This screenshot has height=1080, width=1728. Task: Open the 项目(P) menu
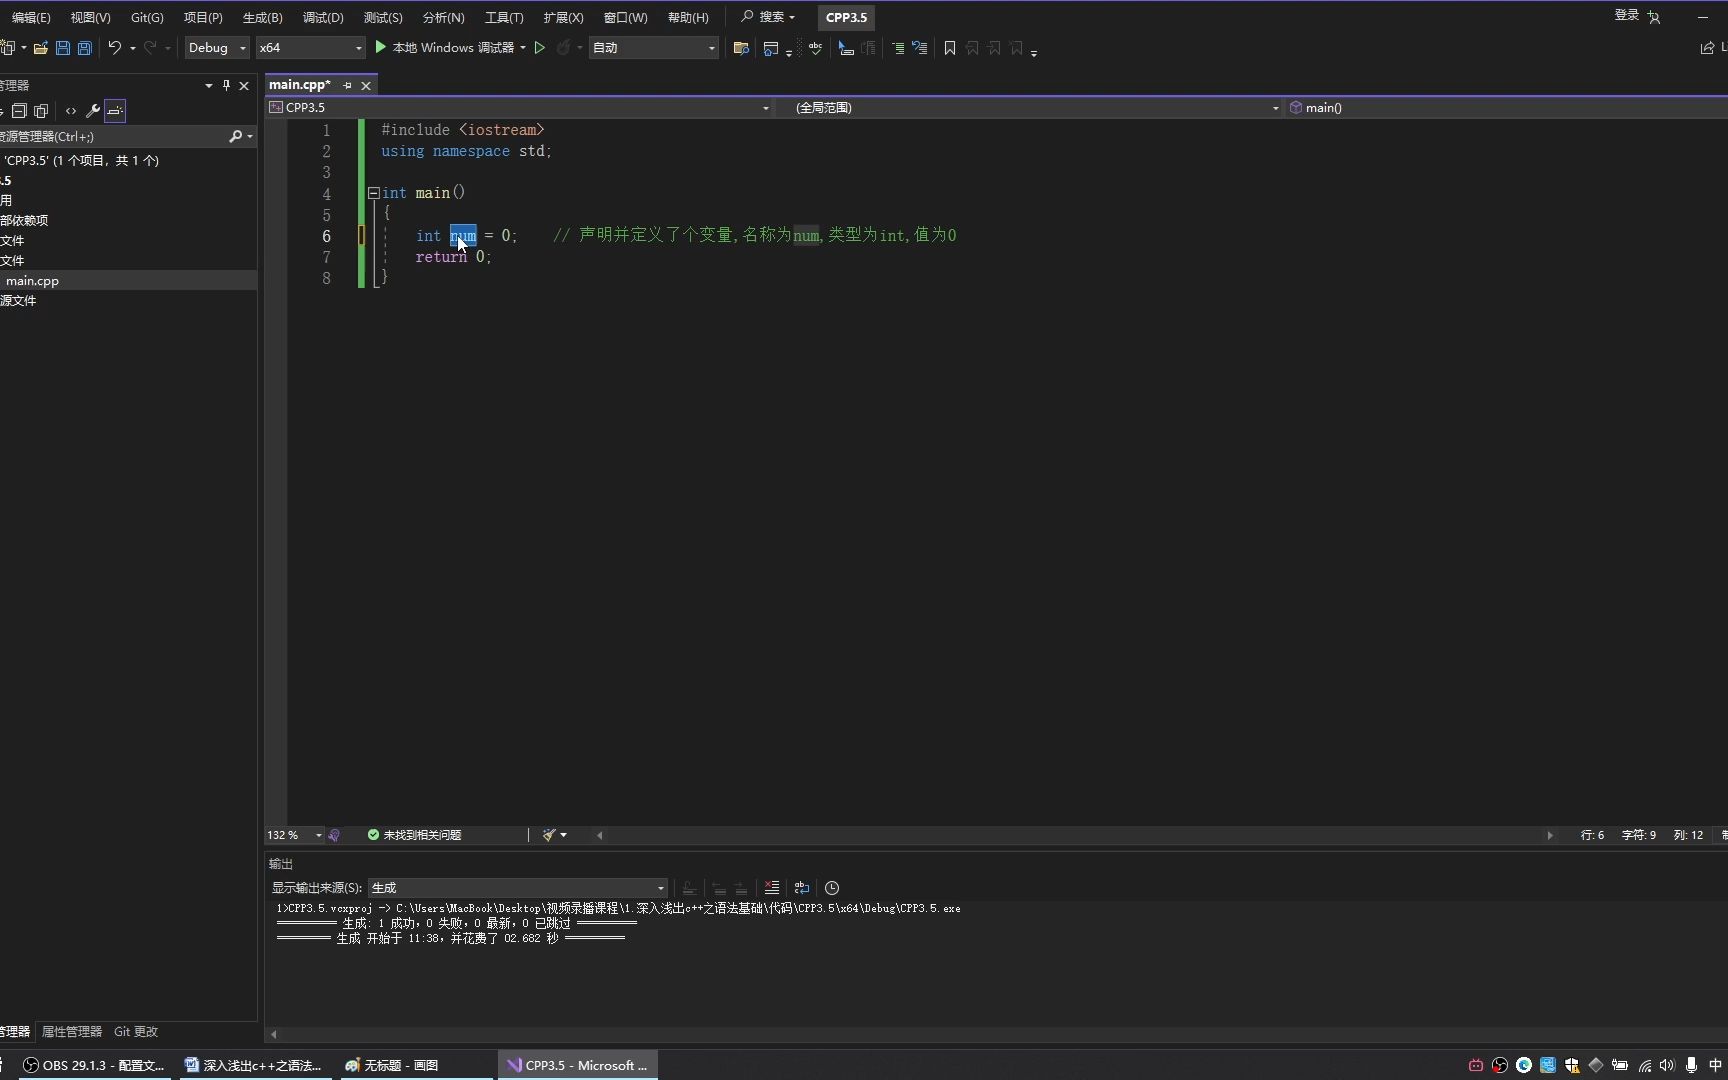click(x=203, y=17)
